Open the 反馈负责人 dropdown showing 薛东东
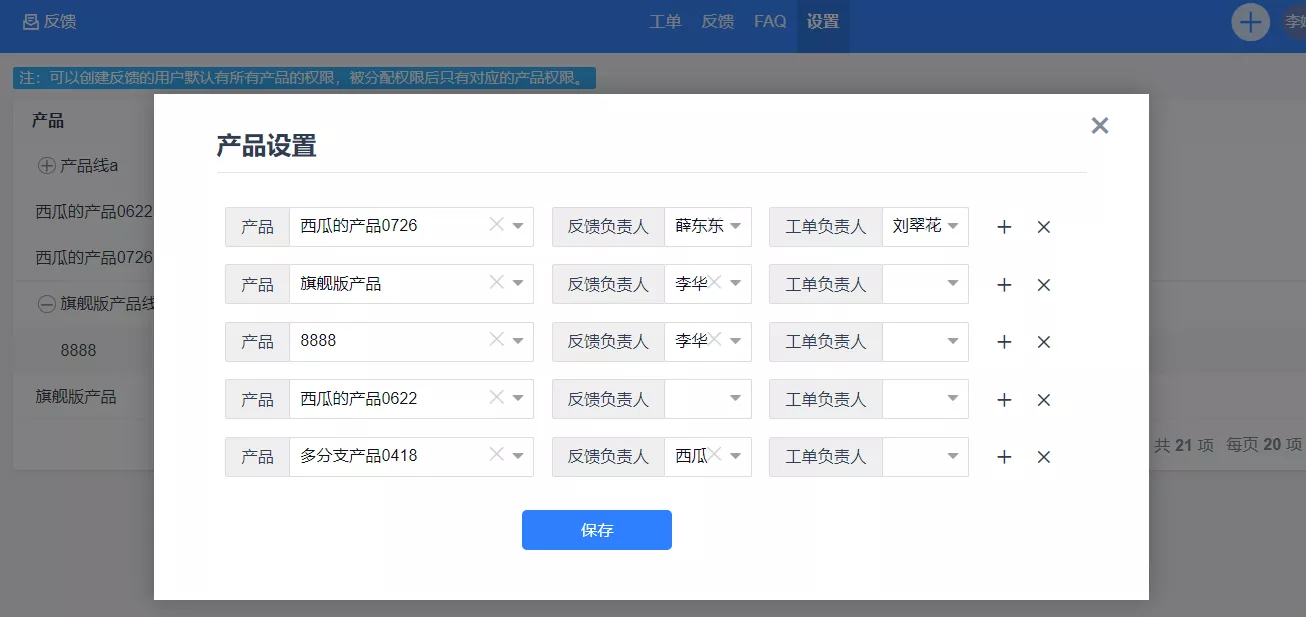Image resolution: width=1306 pixels, height=617 pixels. click(736, 226)
